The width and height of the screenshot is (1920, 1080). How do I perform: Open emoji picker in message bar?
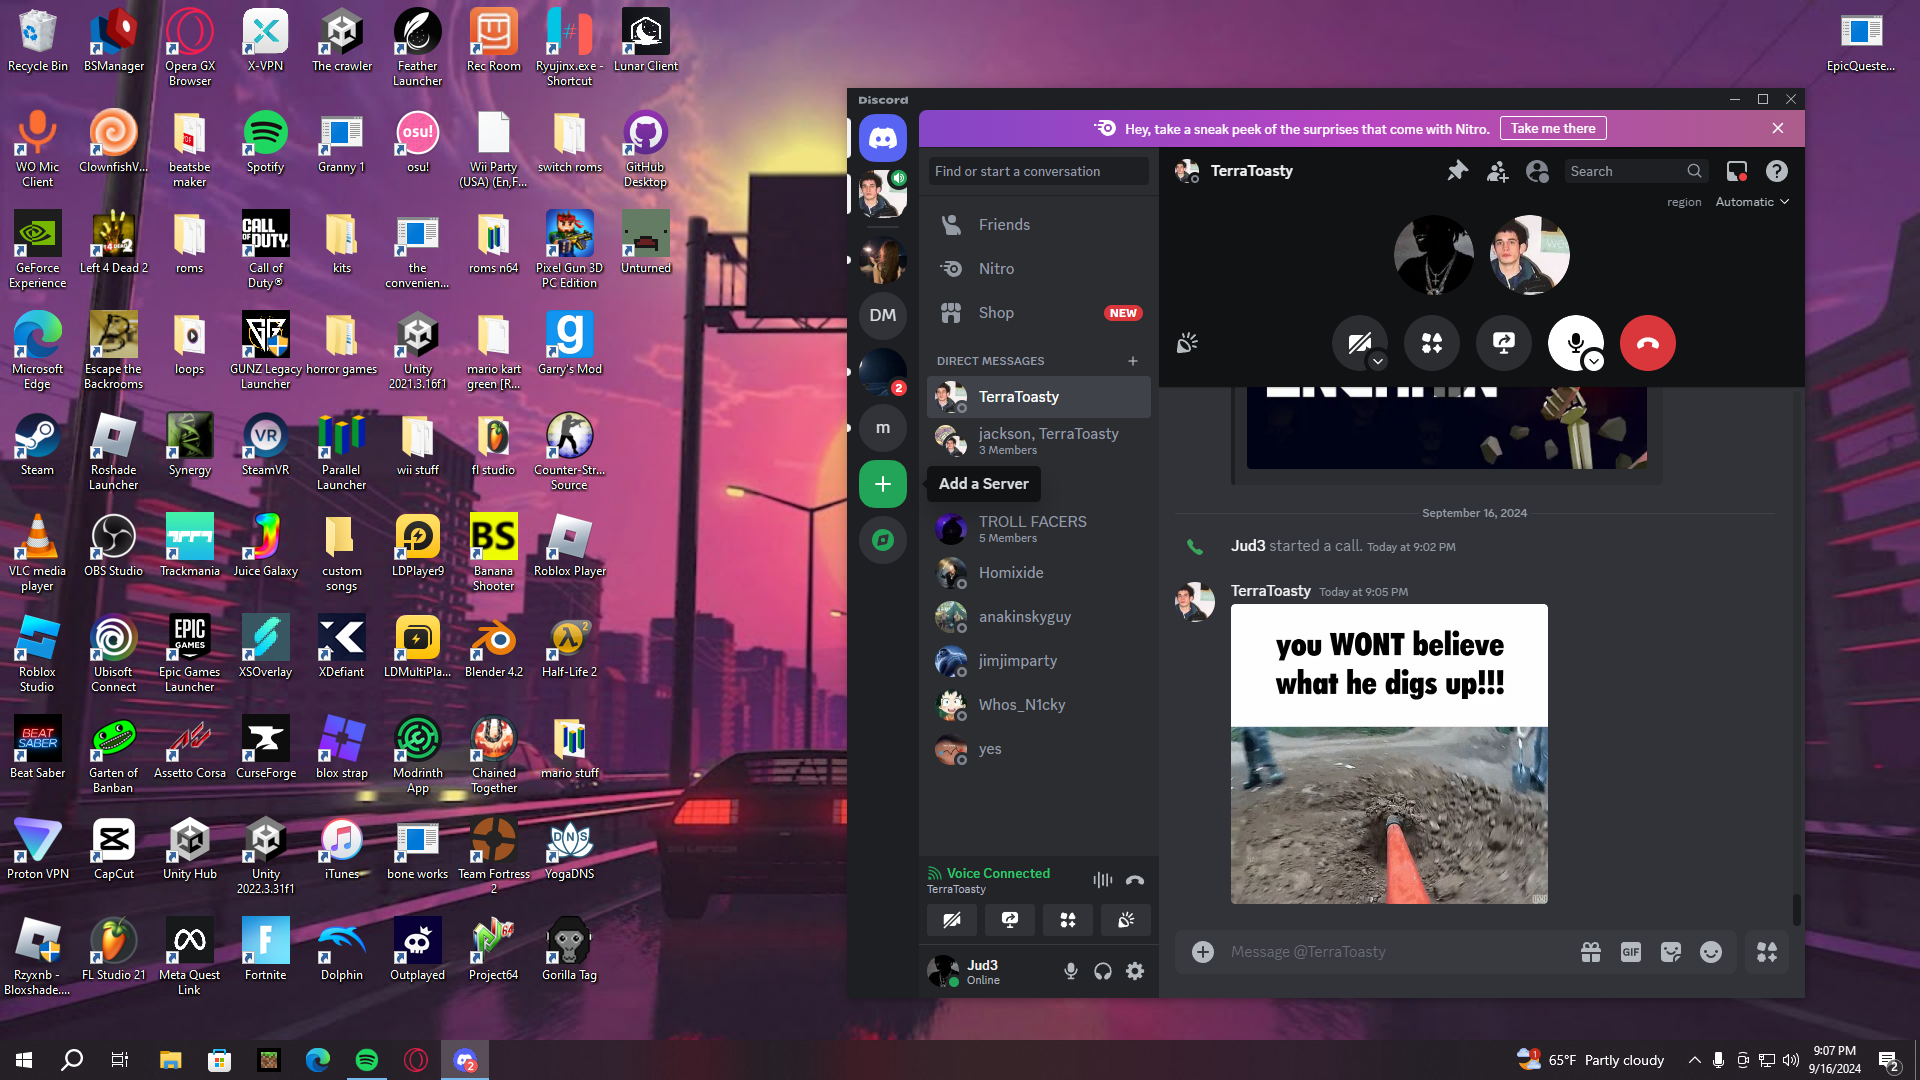1710,952
